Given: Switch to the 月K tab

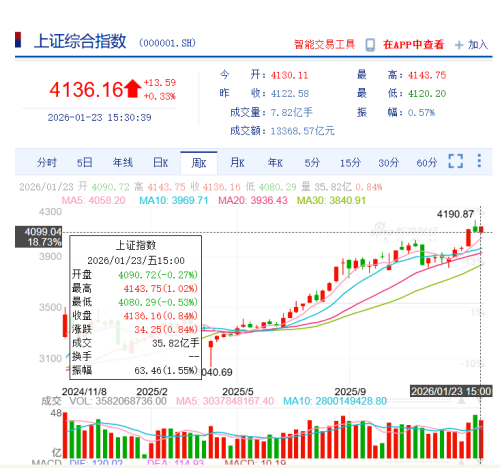Looking at the screenshot, I should (237, 163).
